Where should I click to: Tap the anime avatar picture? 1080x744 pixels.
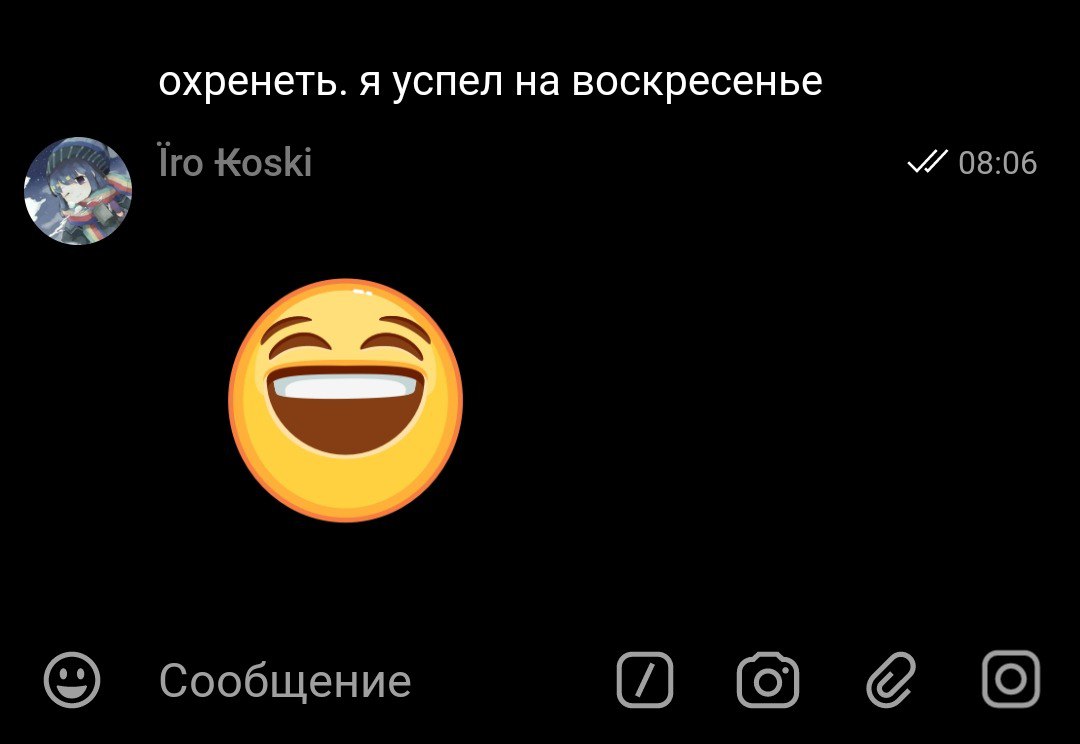coord(78,191)
